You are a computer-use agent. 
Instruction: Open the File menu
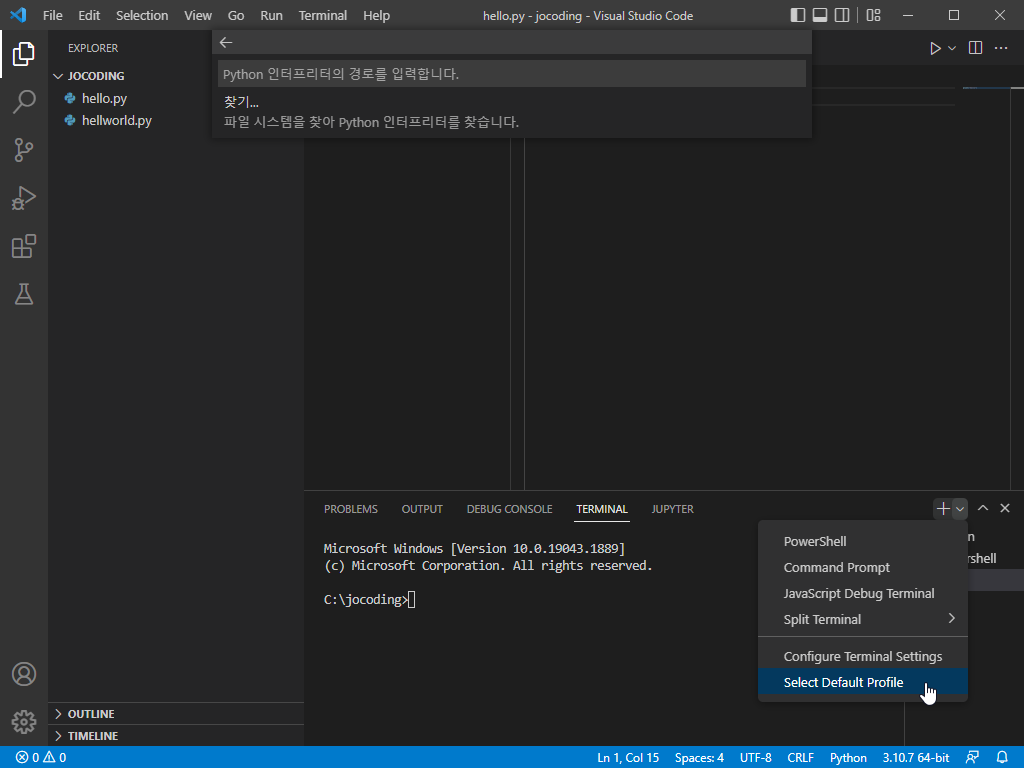(52, 15)
